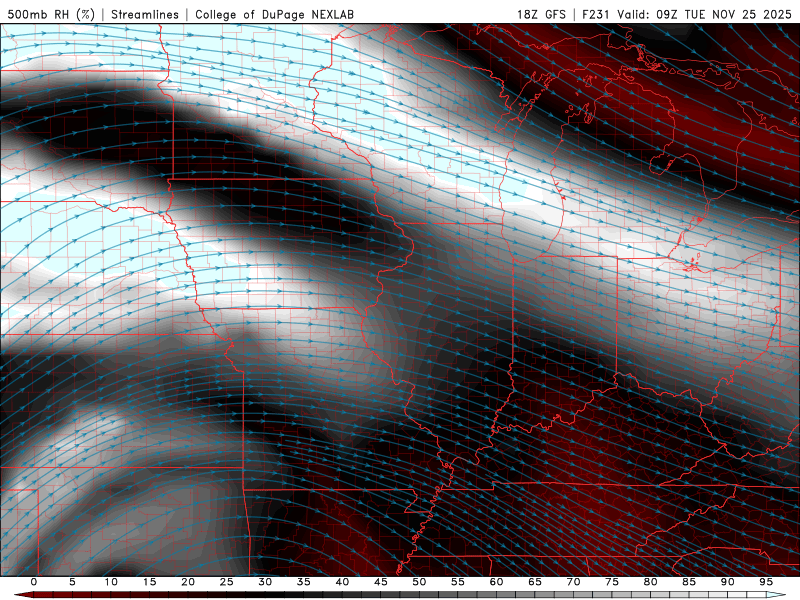Click the '60' value on color scale

pos(496,582)
